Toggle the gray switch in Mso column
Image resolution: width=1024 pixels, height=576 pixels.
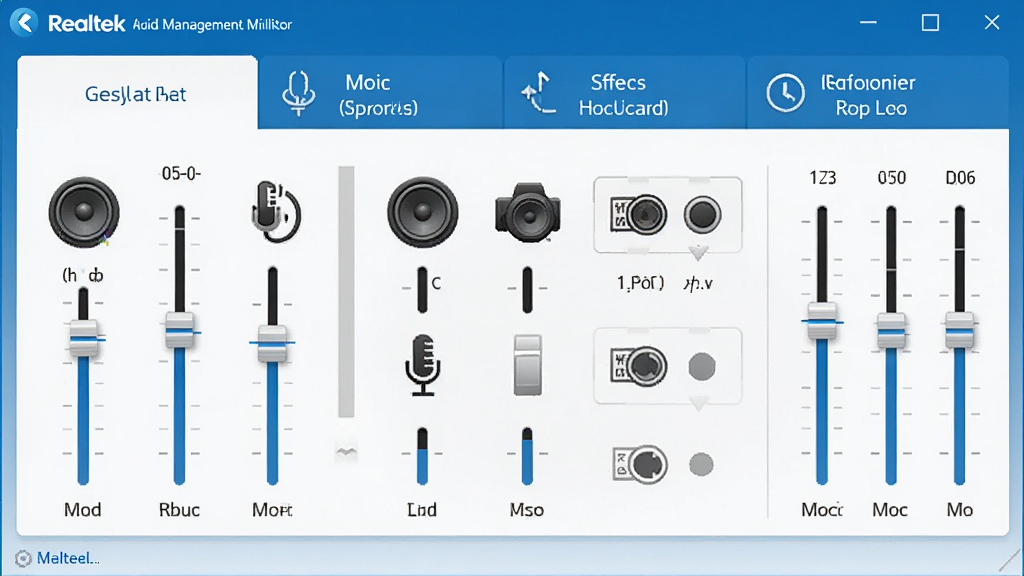pos(528,365)
